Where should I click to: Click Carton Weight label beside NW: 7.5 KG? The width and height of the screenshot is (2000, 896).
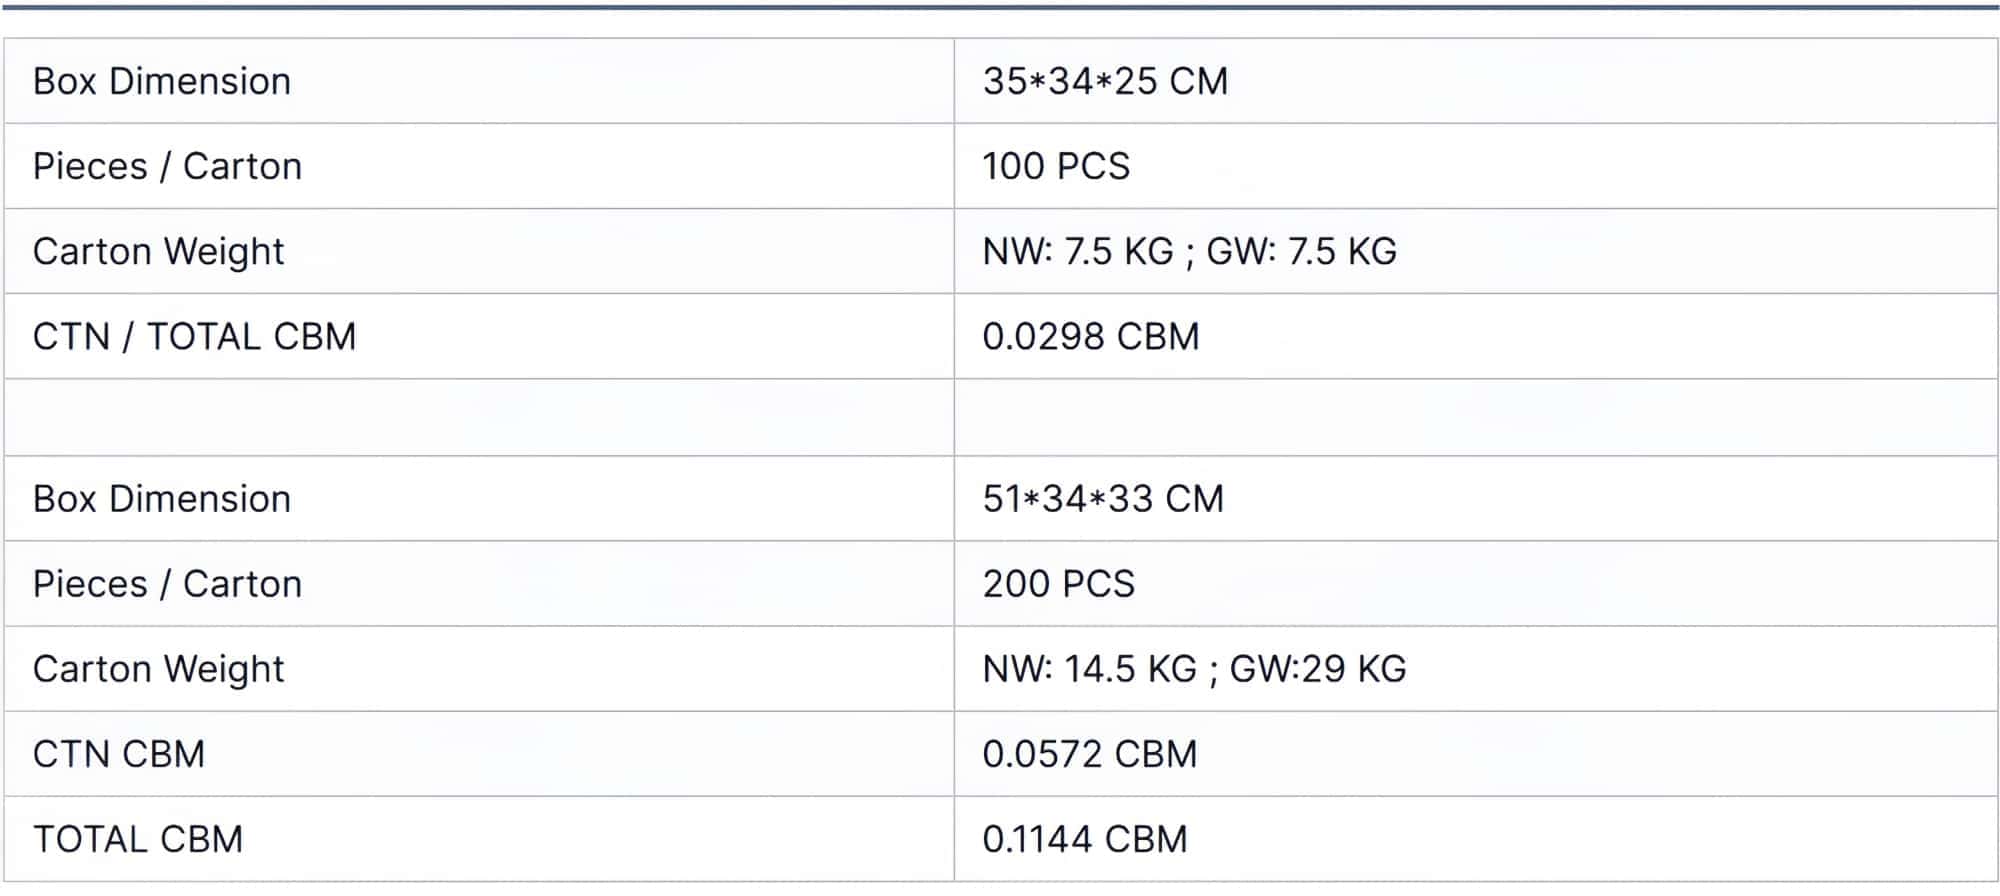point(158,251)
